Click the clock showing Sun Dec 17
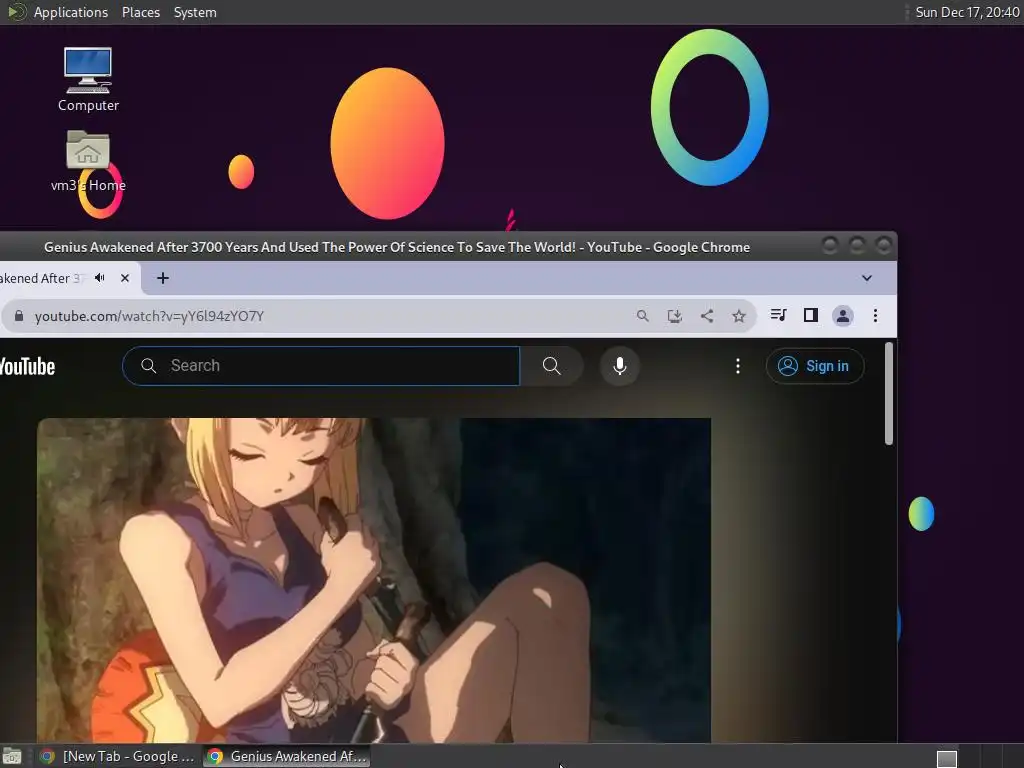This screenshot has height=768, width=1024. click(x=967, y=12)
